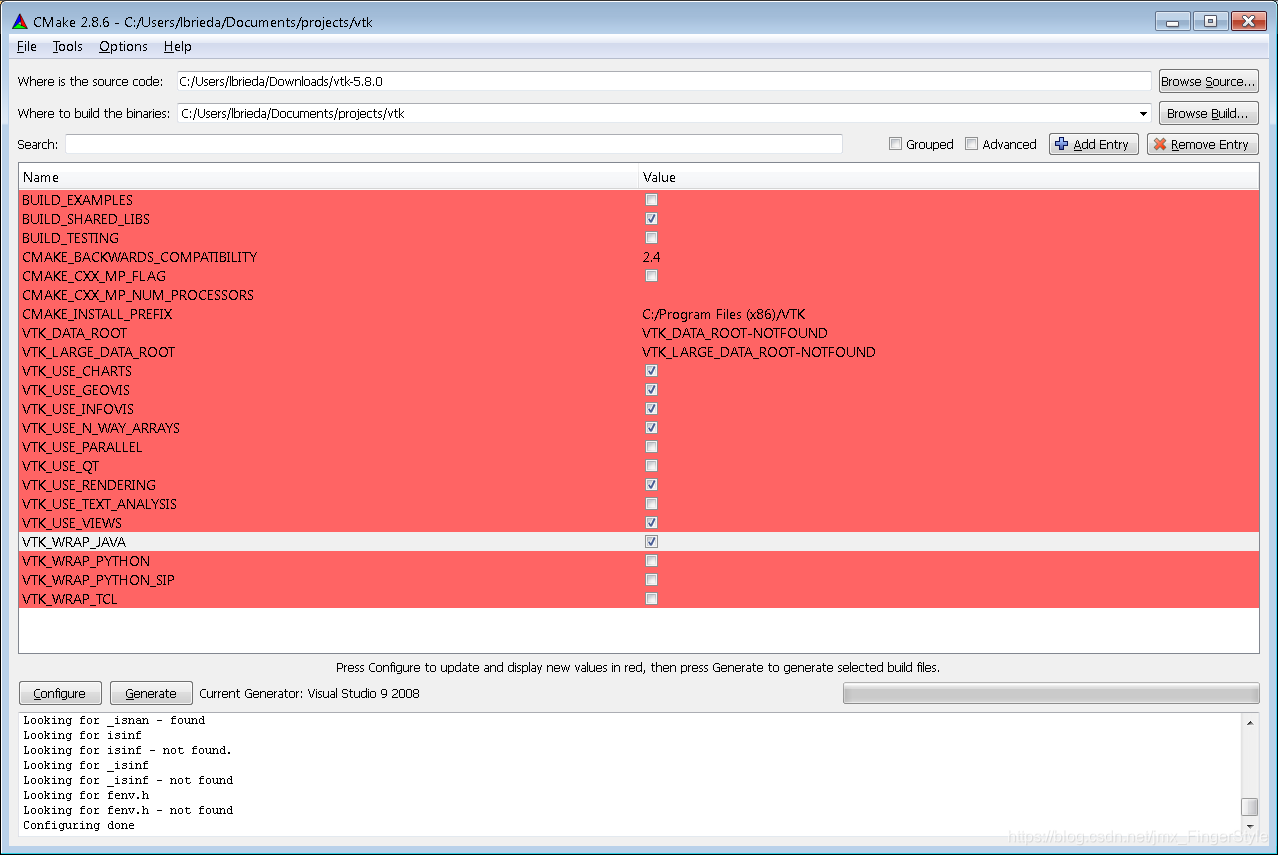Select the VTK_USE_QT row name
This screenshot has width=1278, height=855.
click(61, 466)
